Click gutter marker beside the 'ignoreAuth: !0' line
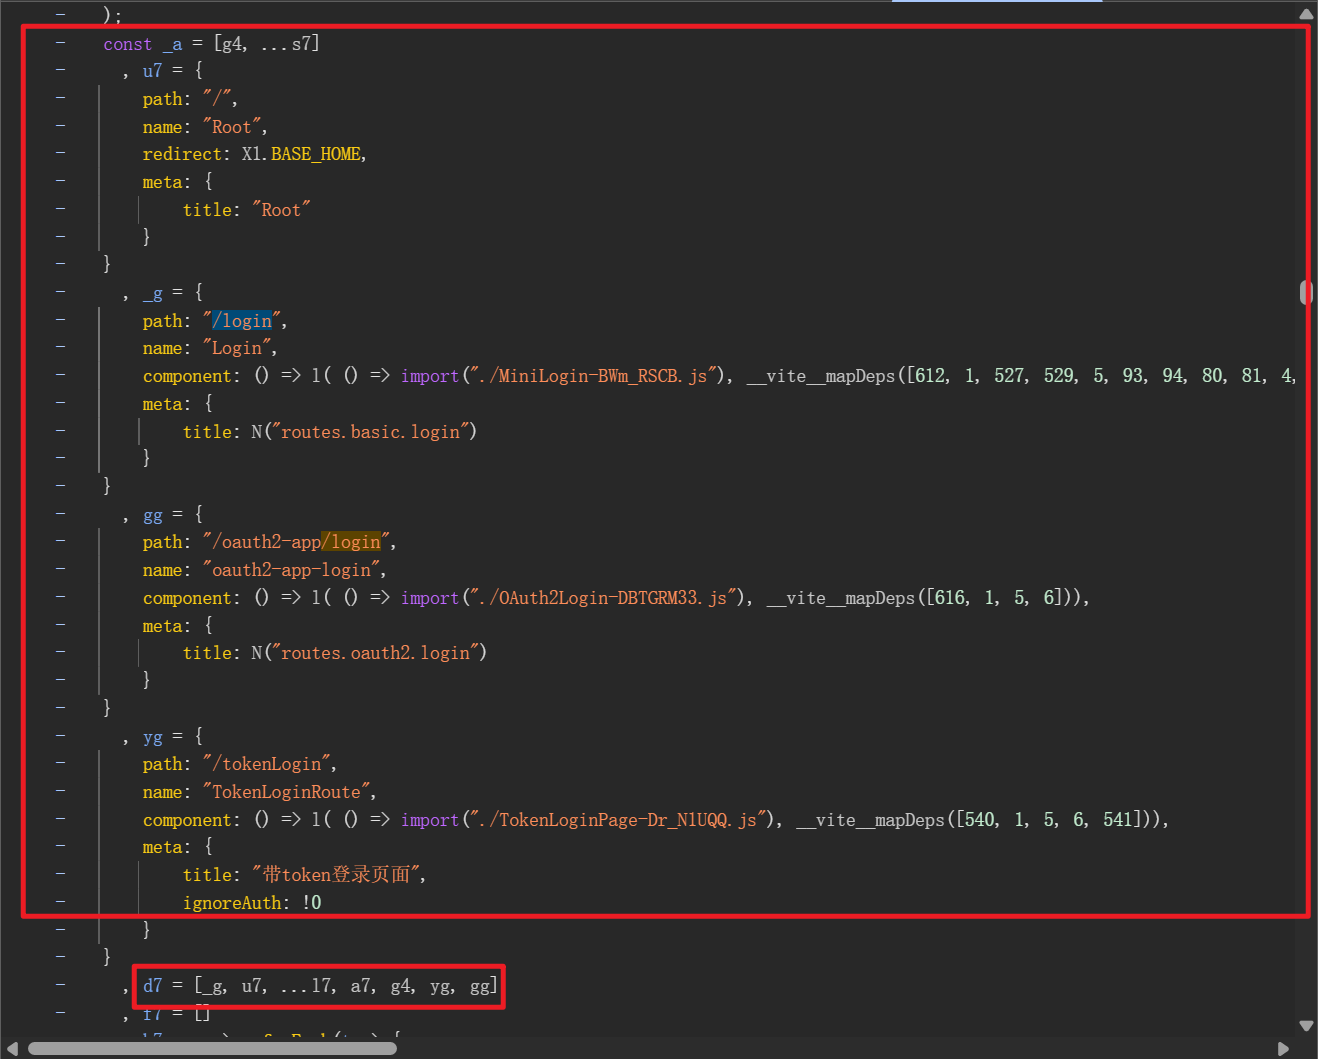Screen dimensions: 1318x1059 coord(61,902)
